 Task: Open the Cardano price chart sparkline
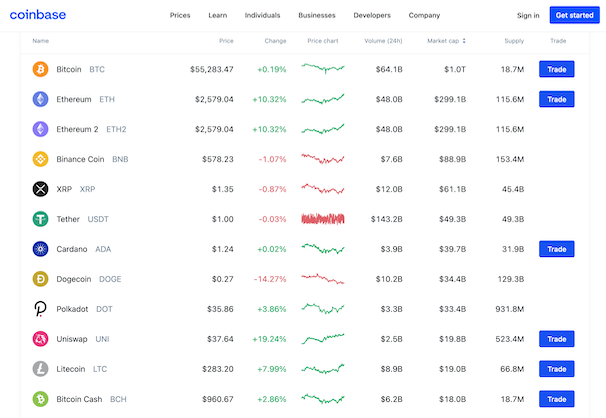tap(323, 248)
